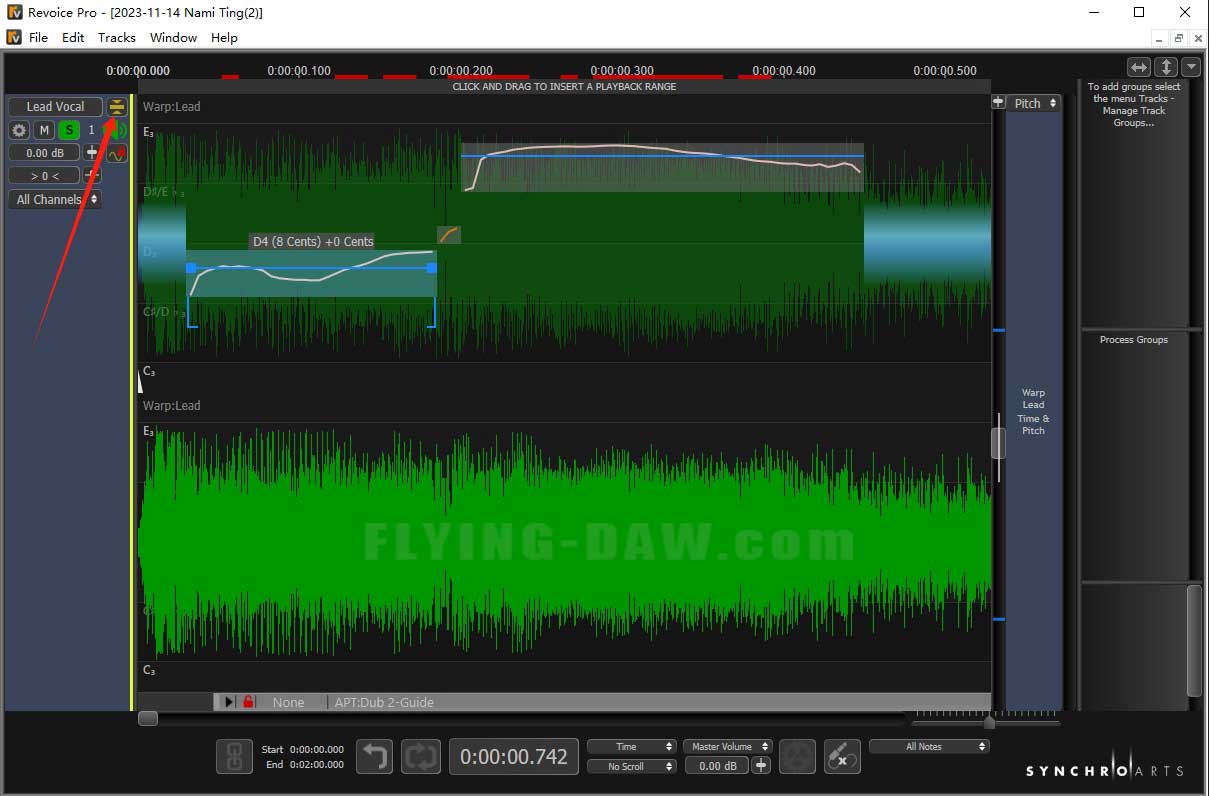Click the 0.00 dB track volume field
The height and width of the screenshot is (796, 1209).
pyautogui.click(x=44, y=153)
